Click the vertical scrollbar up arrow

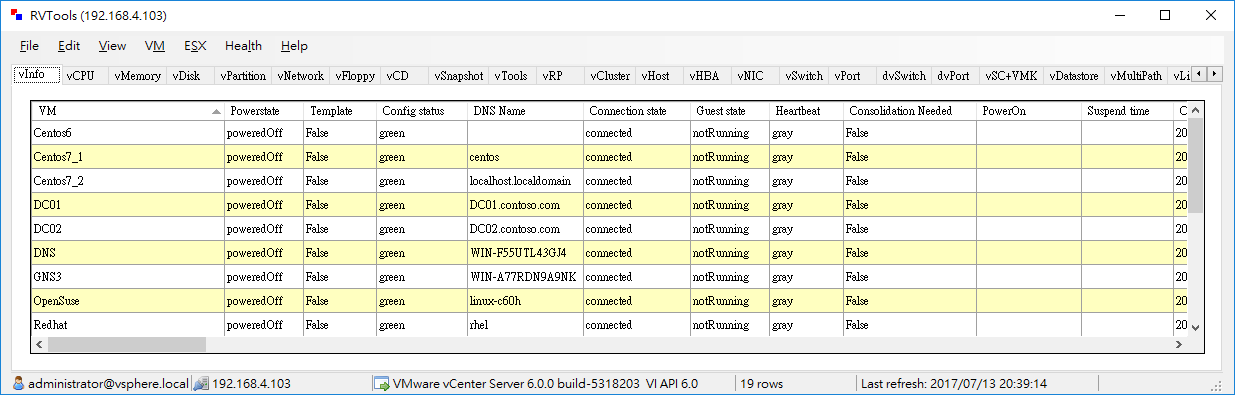[1194, 111]
